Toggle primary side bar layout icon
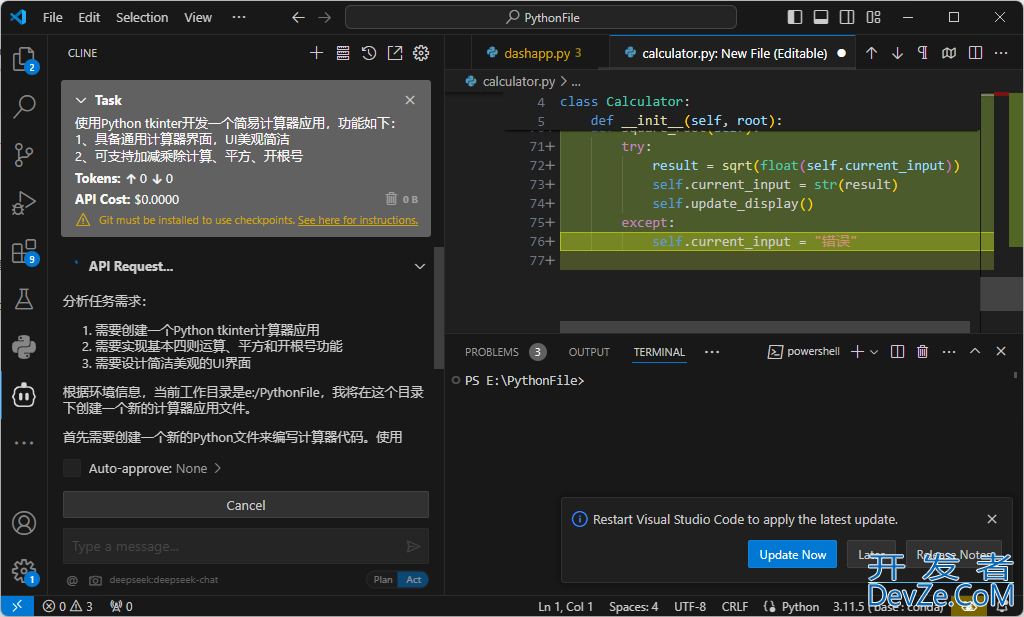Viewport: 1024px width, 617px height. click(x=795, y=17)
